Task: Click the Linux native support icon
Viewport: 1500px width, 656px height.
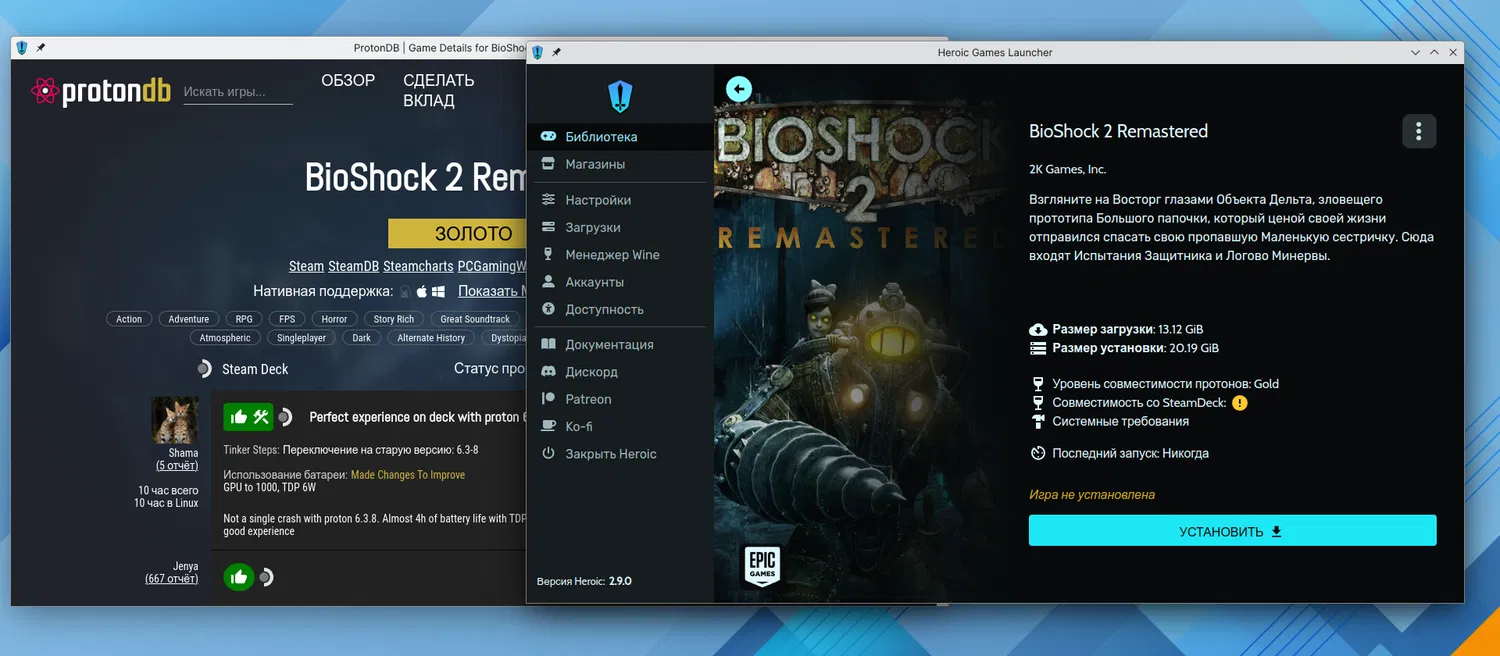Action: [x=405, y=292]
